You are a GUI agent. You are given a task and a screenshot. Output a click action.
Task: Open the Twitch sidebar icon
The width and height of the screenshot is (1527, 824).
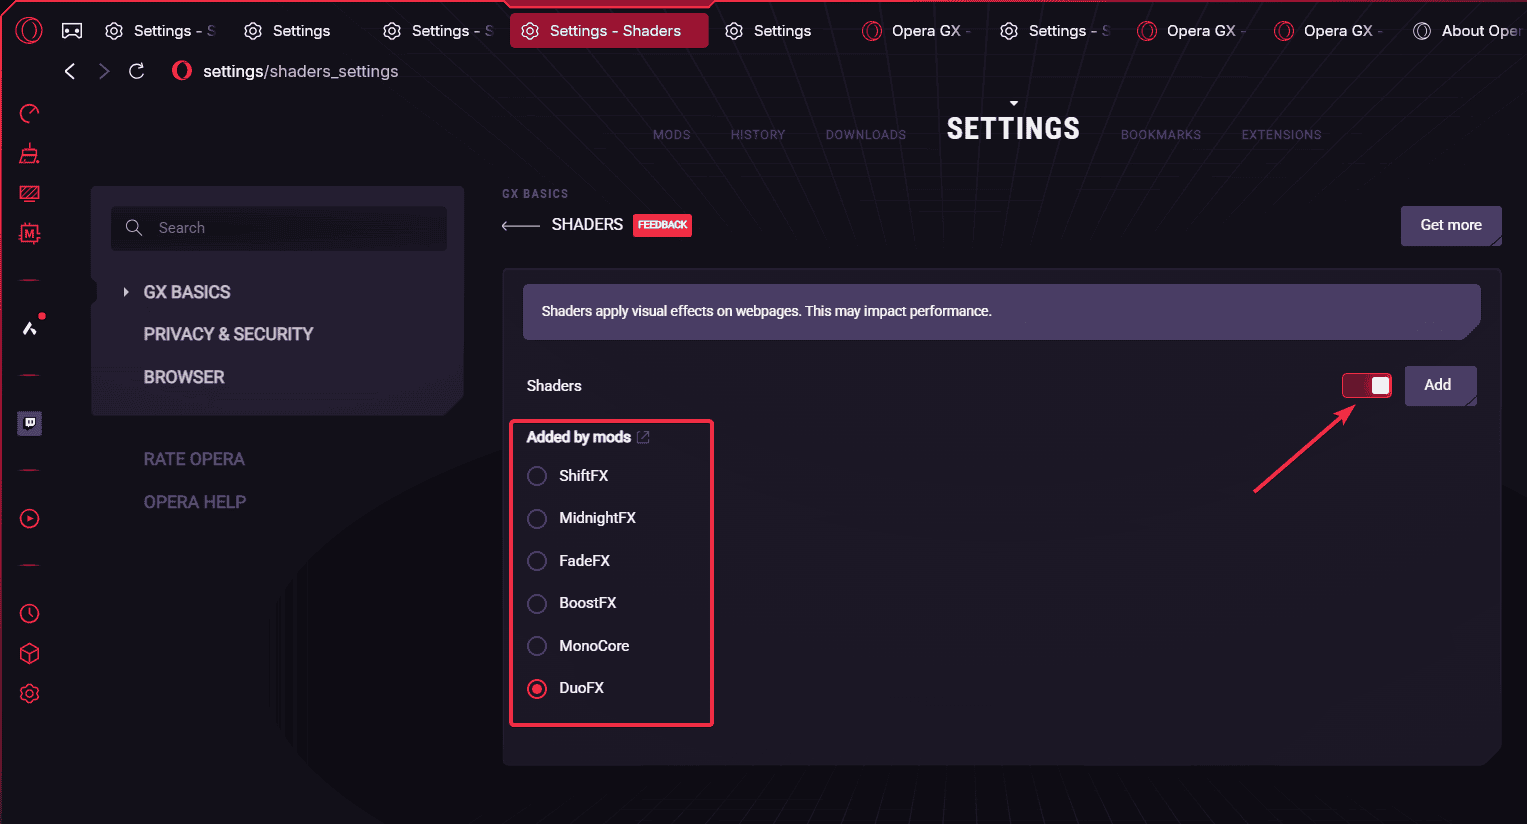(x=30, y=423)
